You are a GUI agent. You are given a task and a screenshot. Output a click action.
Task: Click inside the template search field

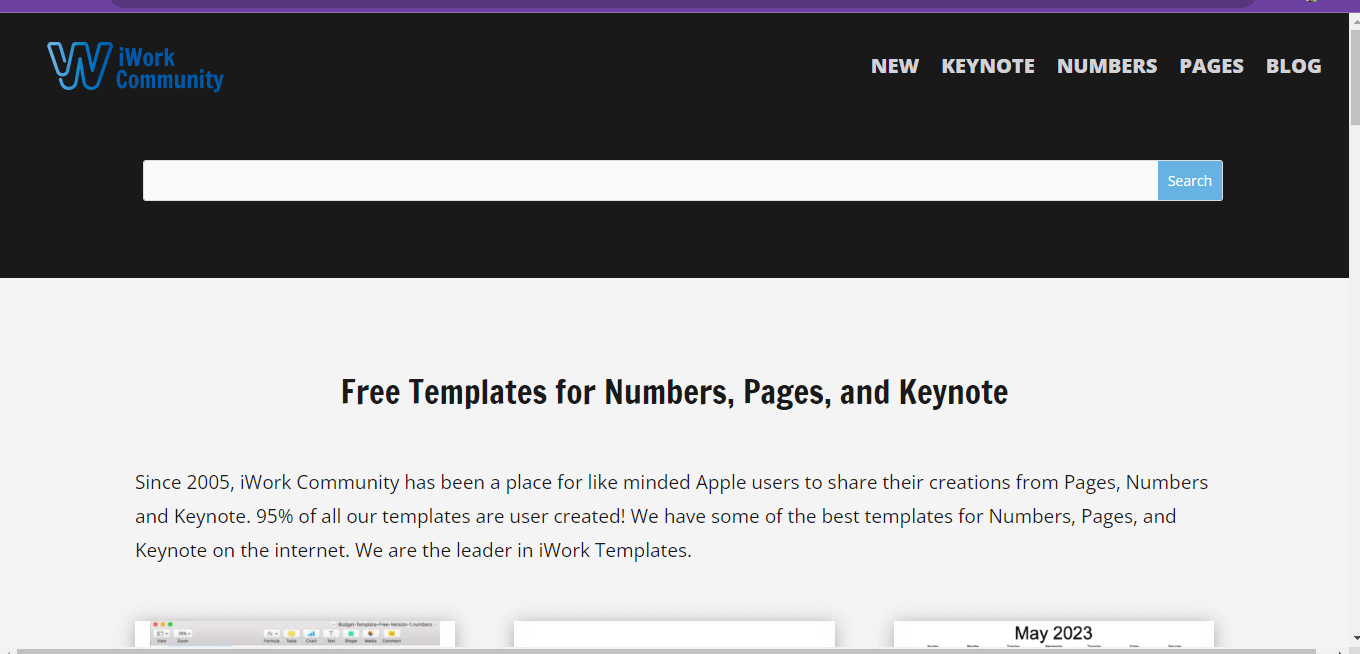tap(650, 181)
